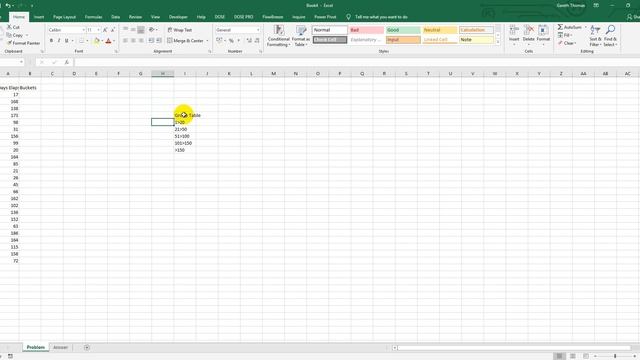Open the Fill menu
Image resolution: width=640 pixels, height=360 pixels.
click(564, 35)
